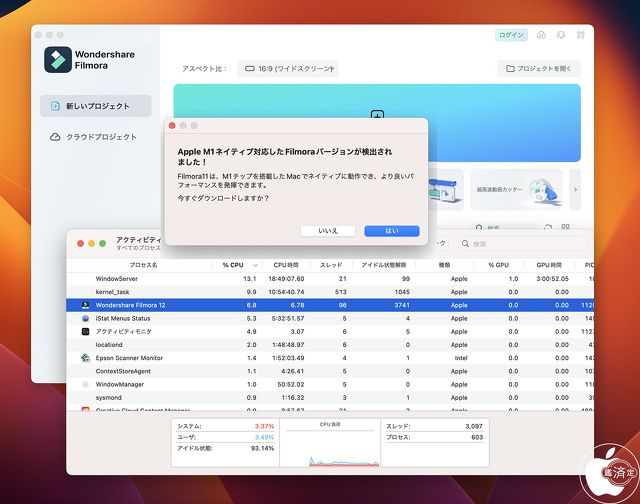Click the ログイン button in Filmora
The image size is (640, 504).
[511, 35]
